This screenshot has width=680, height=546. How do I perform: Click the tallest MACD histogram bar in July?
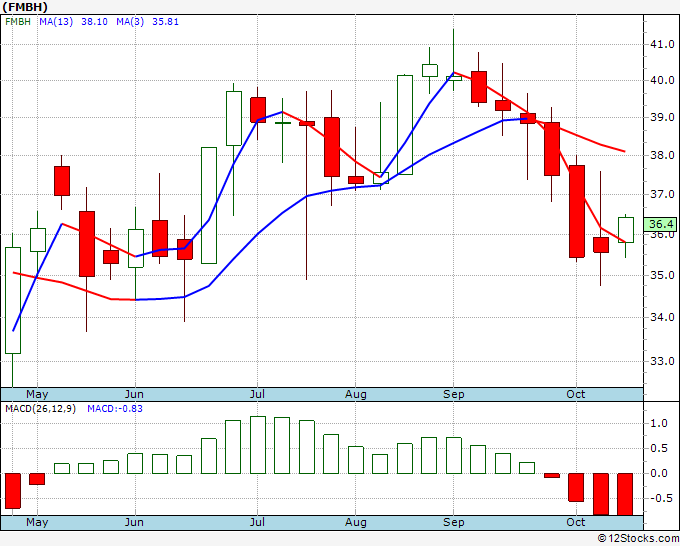coord(258,445)
